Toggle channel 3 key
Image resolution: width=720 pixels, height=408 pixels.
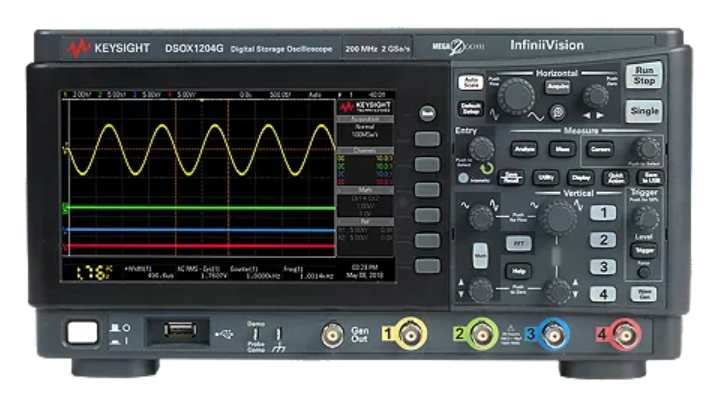tap(603, 267)
